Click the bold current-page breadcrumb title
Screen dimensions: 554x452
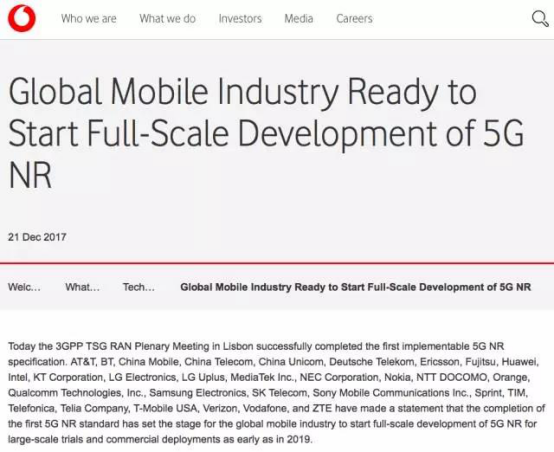pos(356,287)
